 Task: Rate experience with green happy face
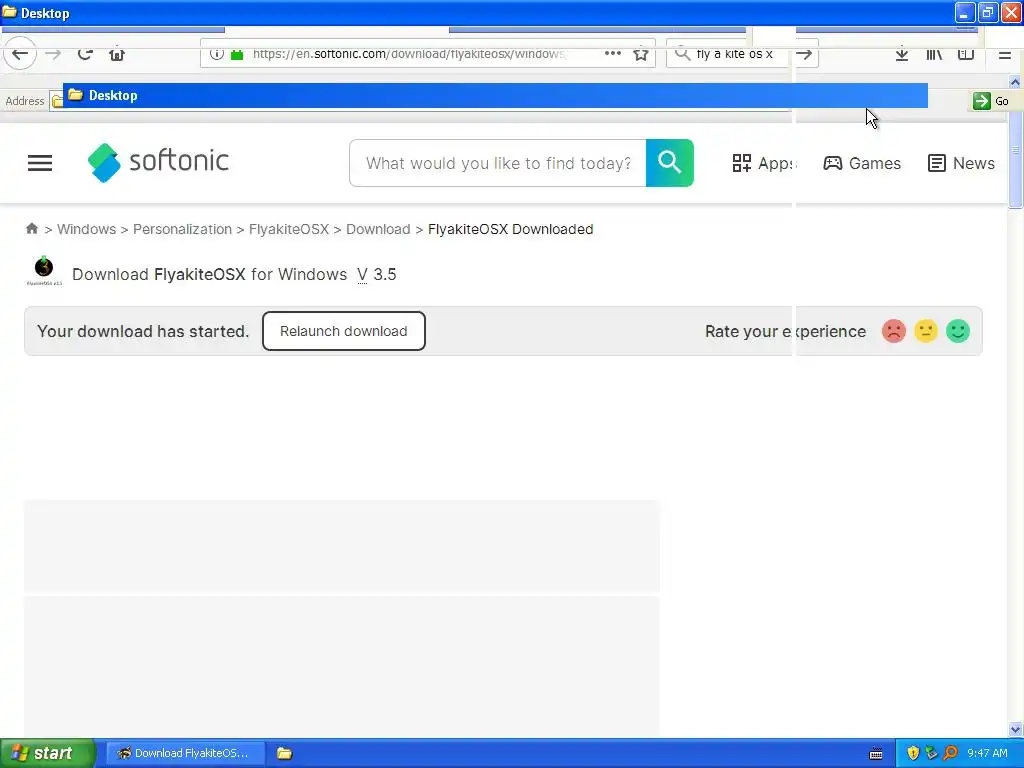[957, 331]
